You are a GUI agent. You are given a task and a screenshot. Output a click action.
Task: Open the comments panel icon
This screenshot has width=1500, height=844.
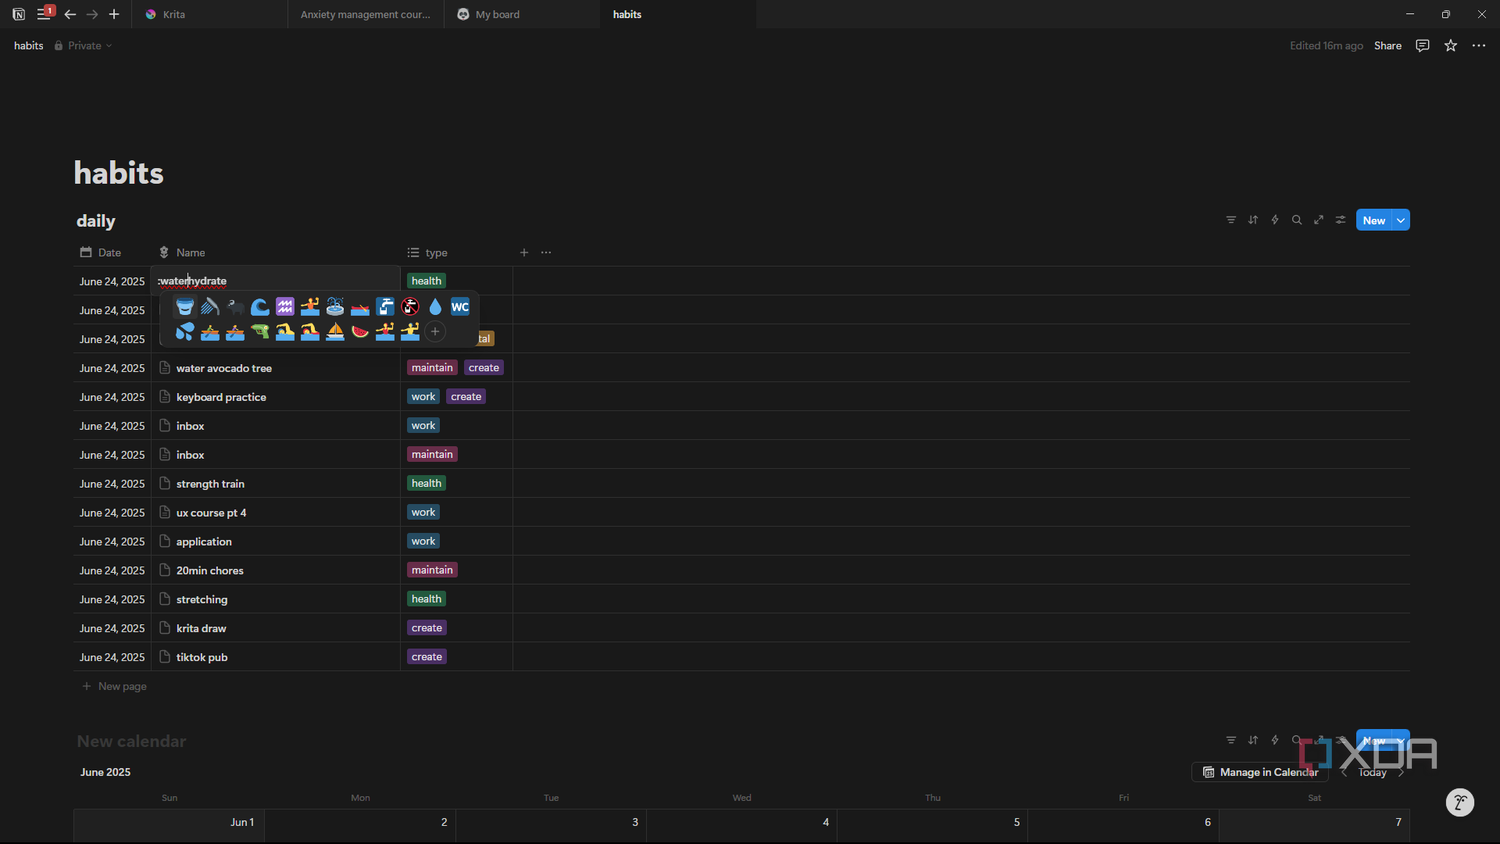tap(1422, 46)
